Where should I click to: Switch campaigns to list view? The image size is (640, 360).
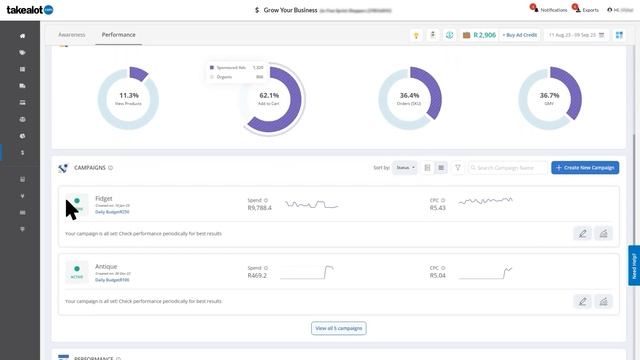(441, 168)
